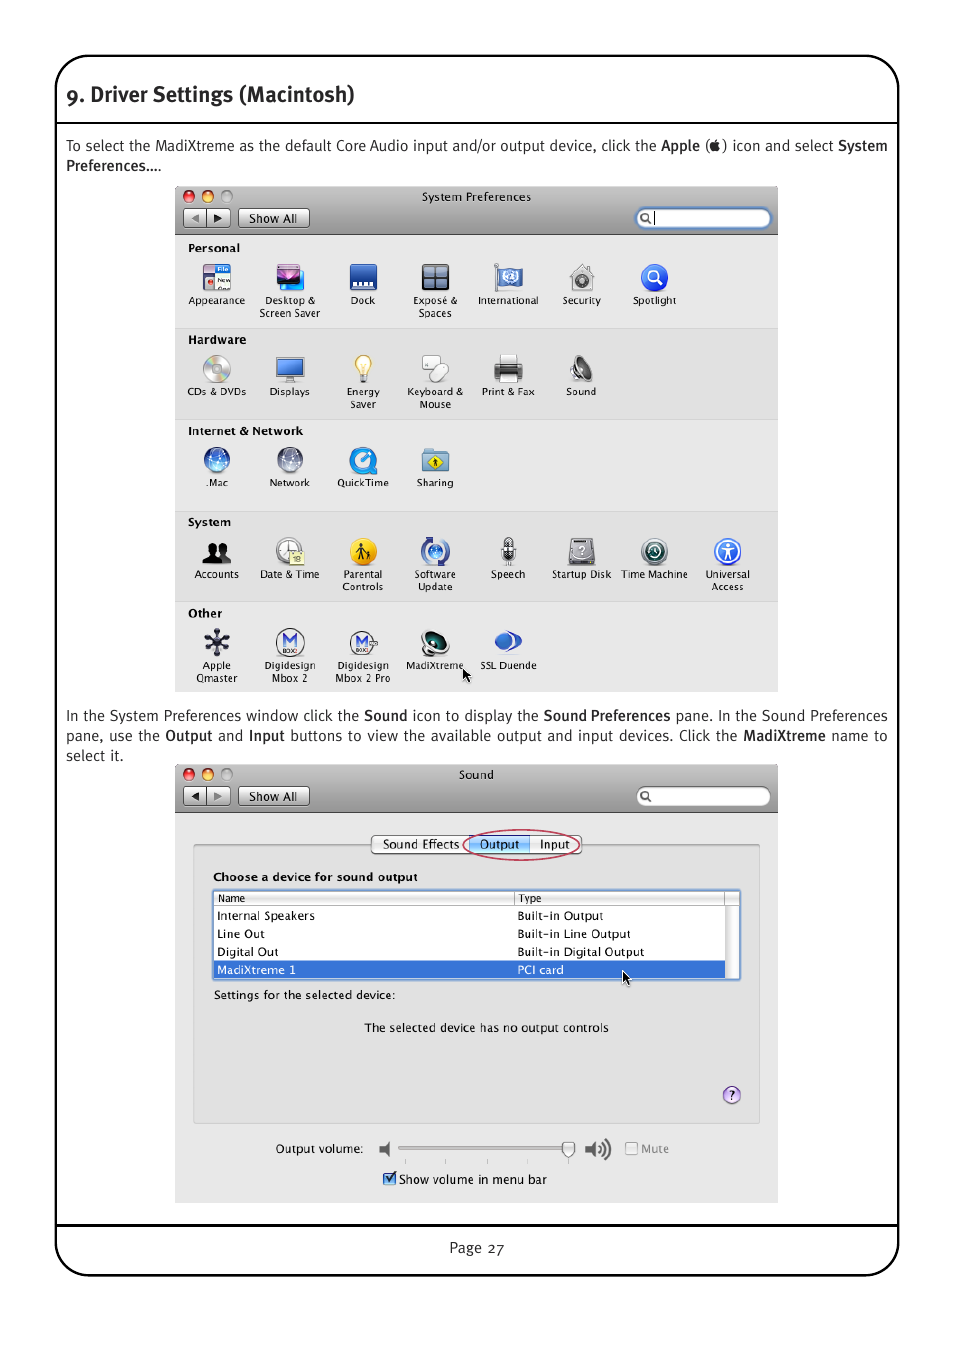Select MadiXtreme 1 output device row
954x1350 pixels.
(x=470, y=970)
